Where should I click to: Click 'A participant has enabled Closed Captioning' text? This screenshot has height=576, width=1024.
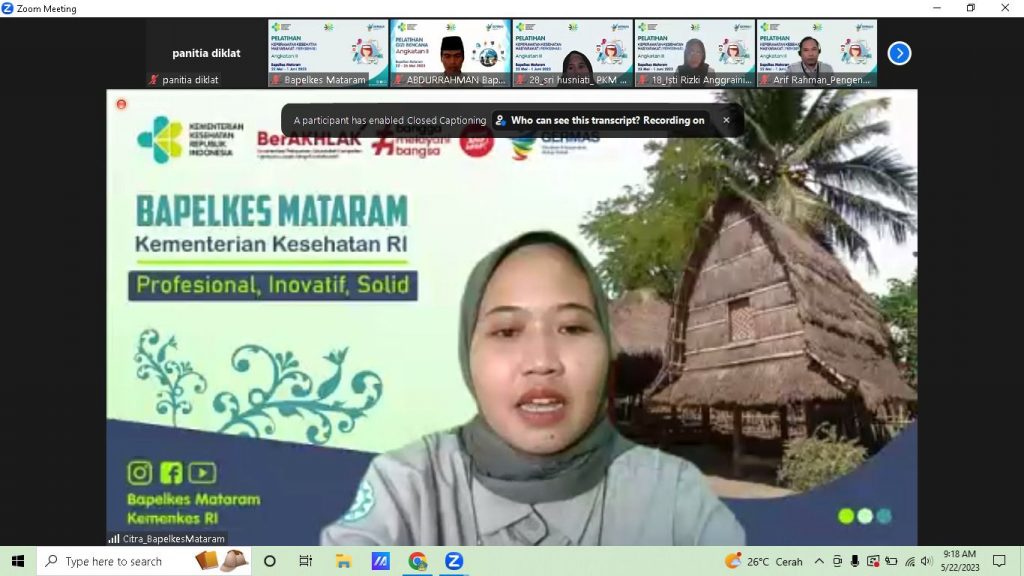390,120
